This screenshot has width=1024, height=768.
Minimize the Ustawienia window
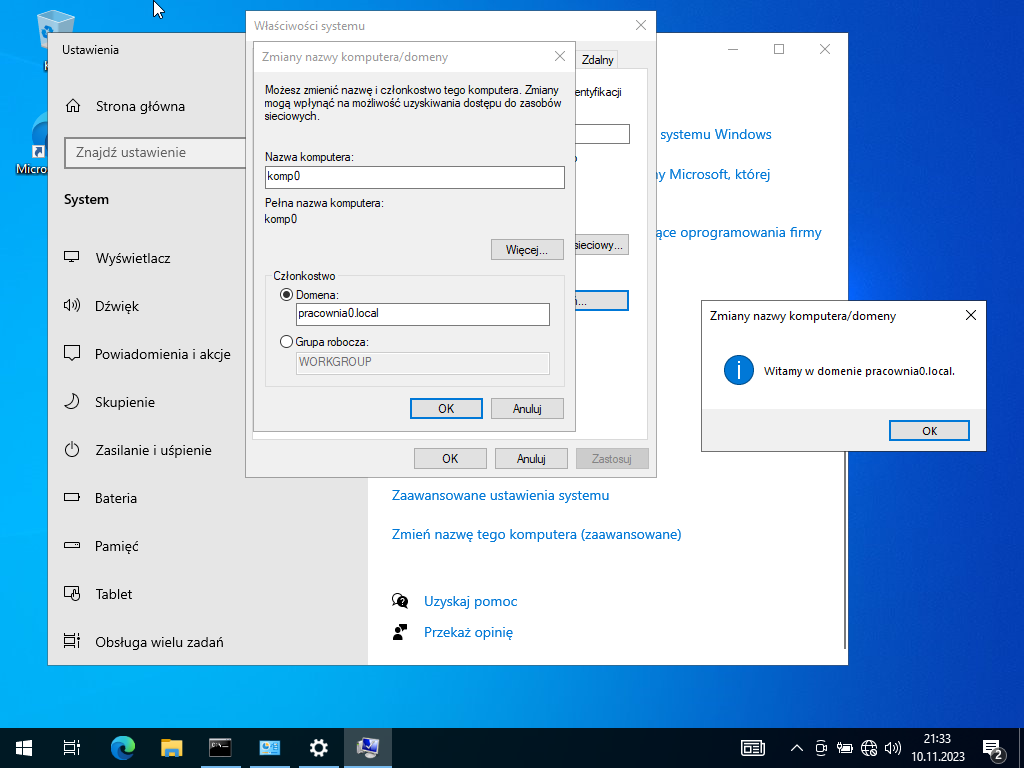(733, 49)
